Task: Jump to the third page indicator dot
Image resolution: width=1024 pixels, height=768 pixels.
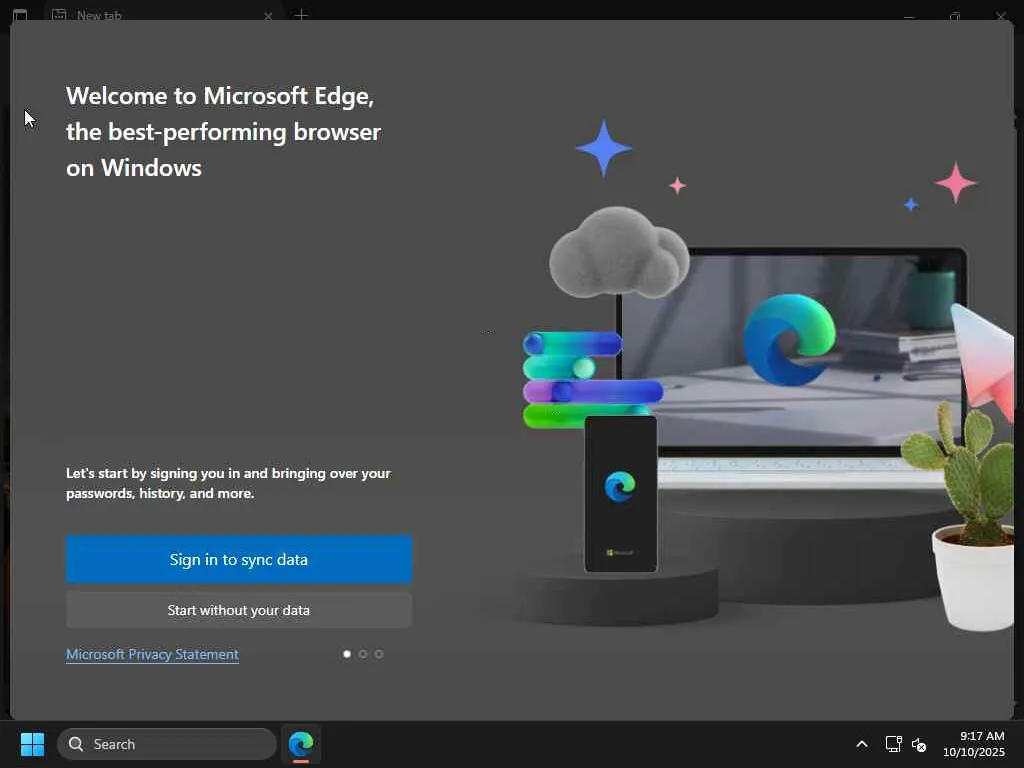Action: tap(379, 654)
